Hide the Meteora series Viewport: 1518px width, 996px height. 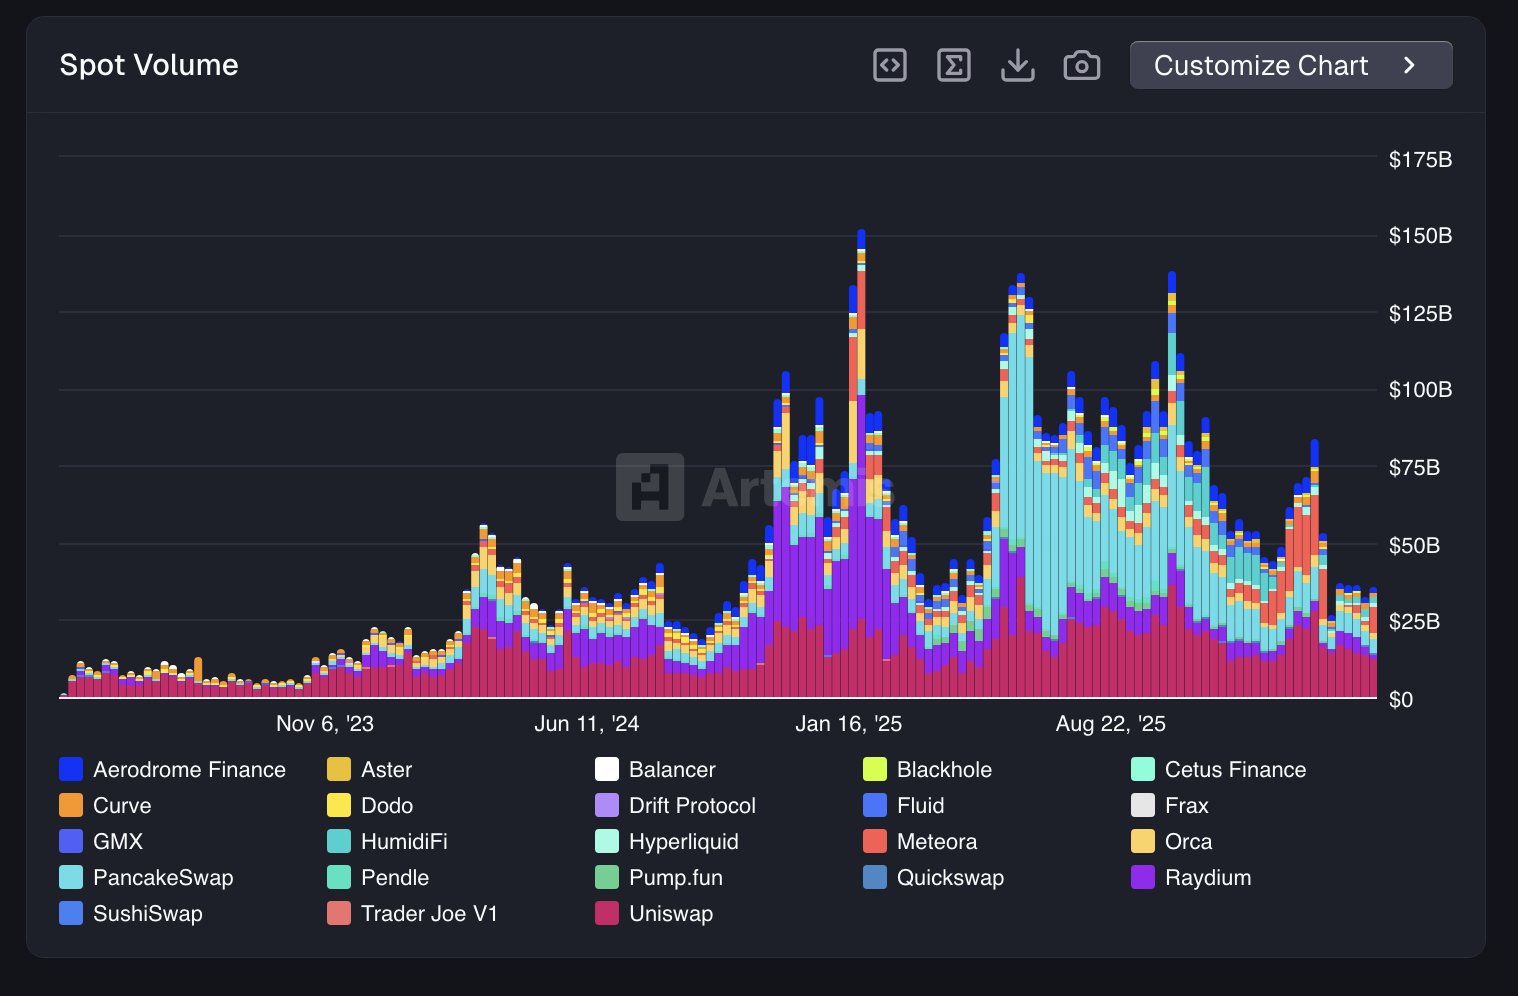pyautogui.click(x=920, y=841)
